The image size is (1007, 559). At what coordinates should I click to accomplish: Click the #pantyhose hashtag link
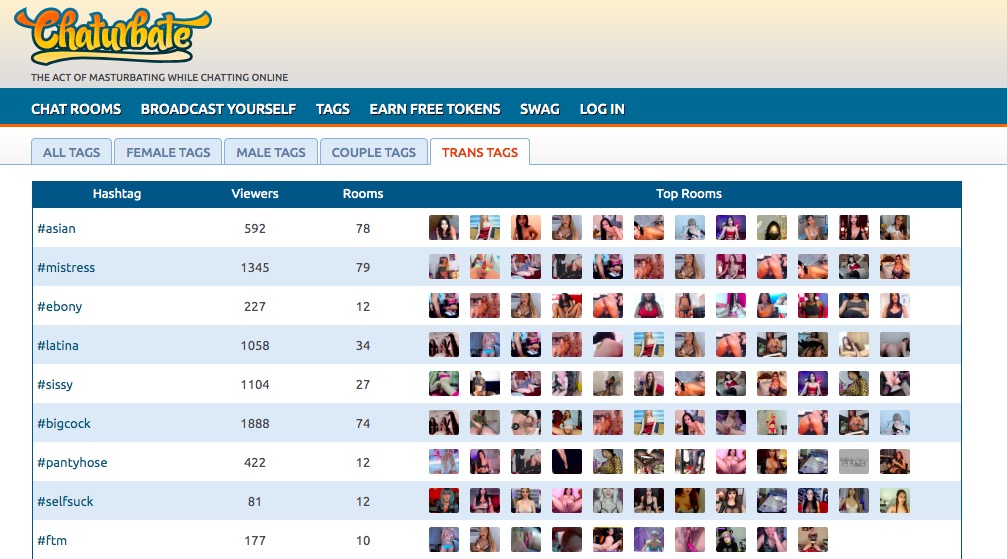72,462
